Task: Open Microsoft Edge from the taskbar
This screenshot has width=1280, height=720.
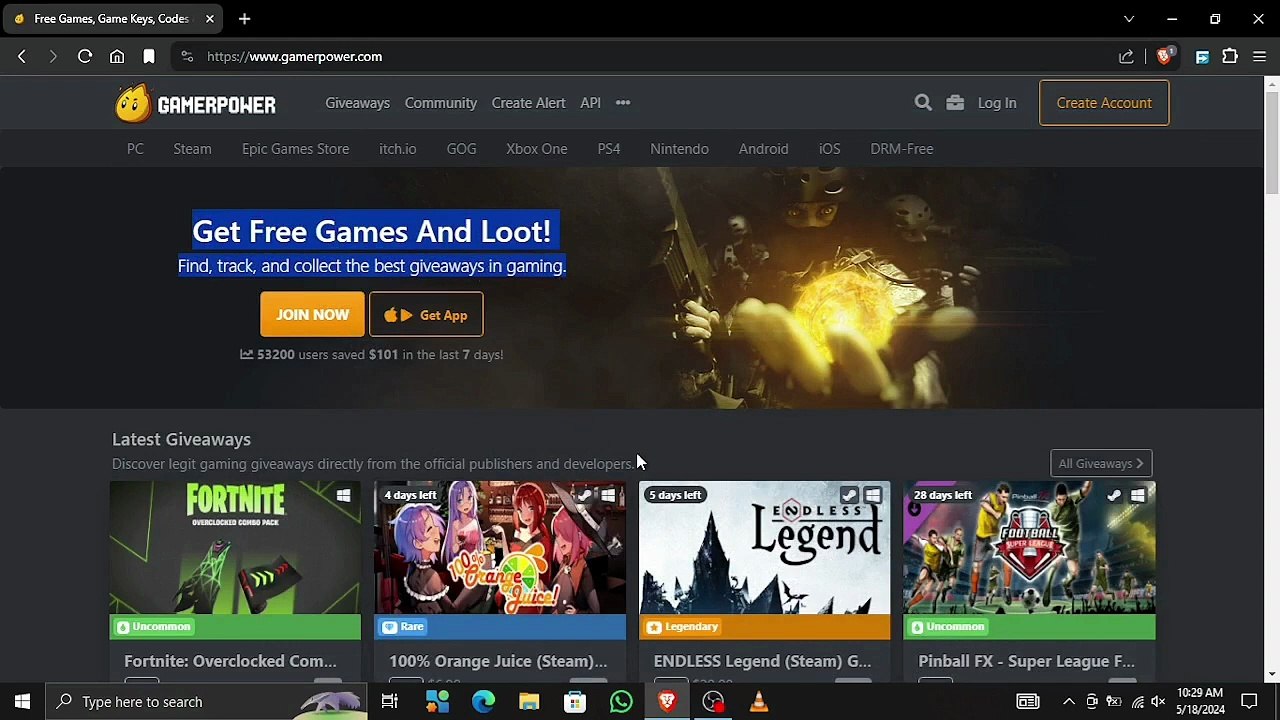Action: tap(483, 702)
